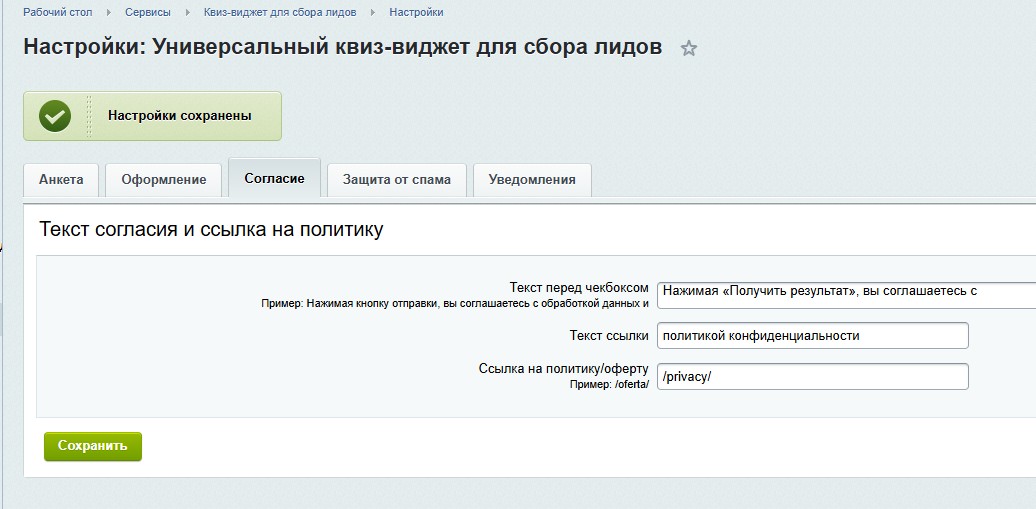Image resolution: width=1036 pixels, height=509 pixels.
Task: Click breadcrumb arrow after Рабочий стол
Action: coord(108,13)
